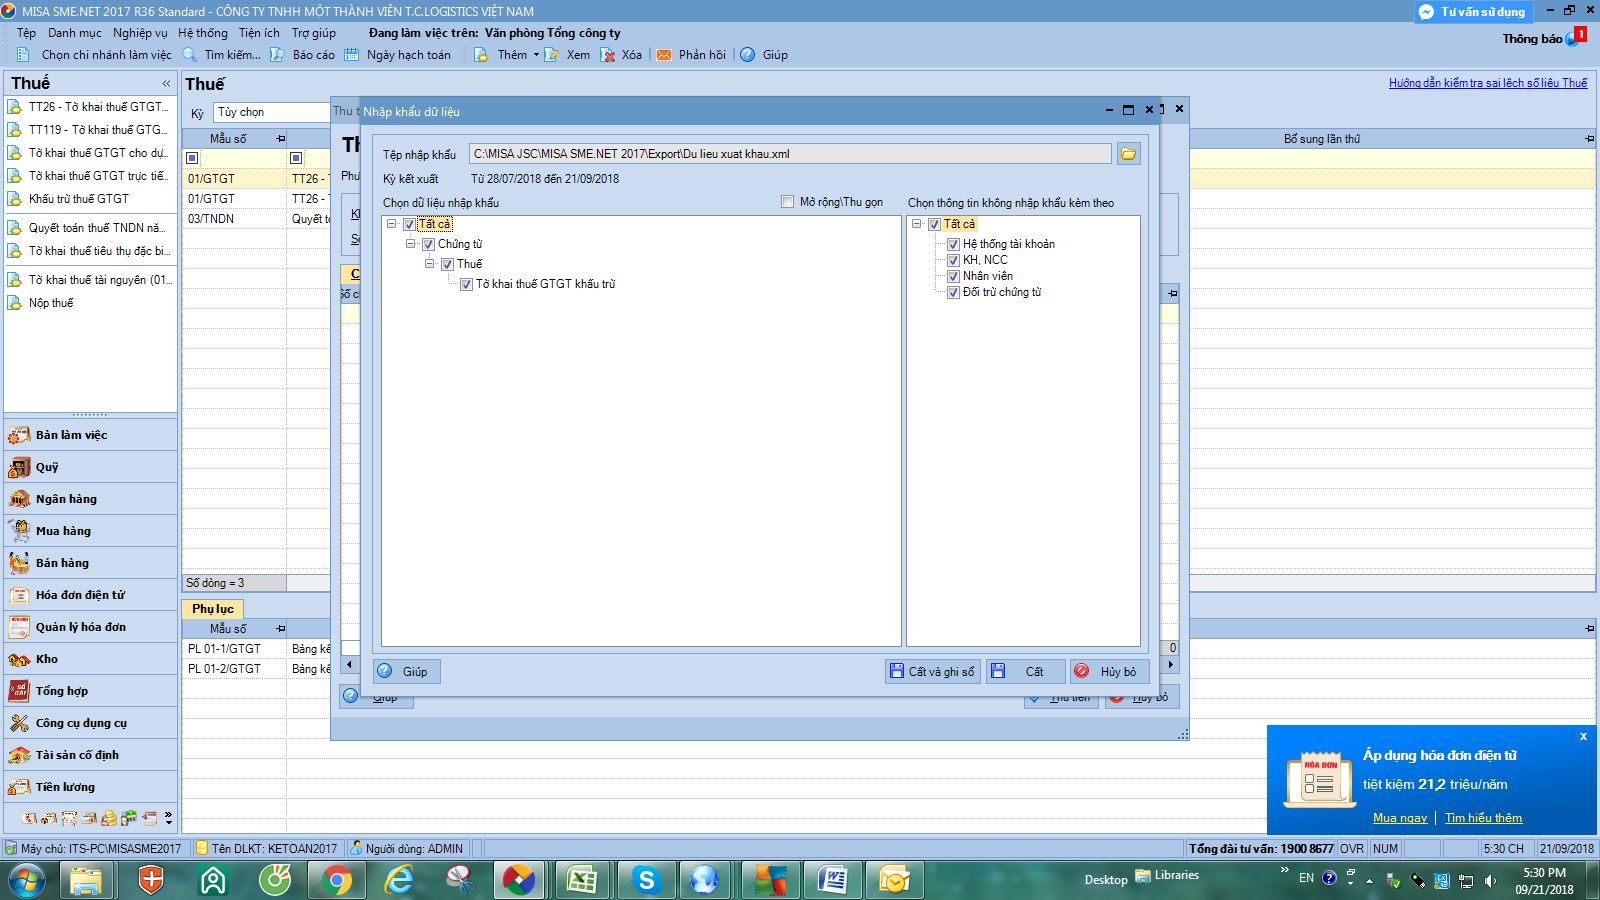The image size is (1600, 900).
Task: Open the Danh mục menu
Action: pyautogui.click(x=75, y=33)
